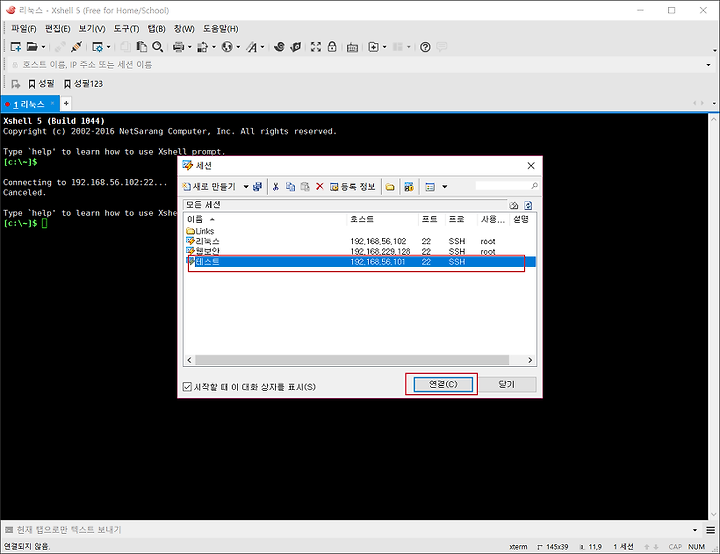This screenshot has height=554, width=720.
Task: Sort sessions by the 이름 column header
Action: pos(265,220)
